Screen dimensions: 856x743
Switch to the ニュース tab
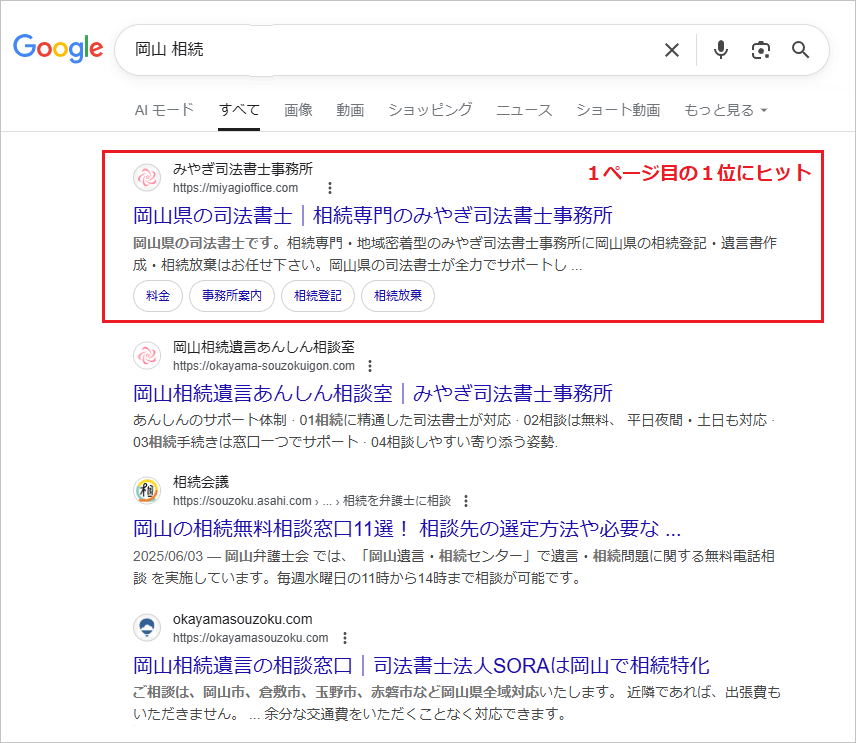click(x=523, y=110)
